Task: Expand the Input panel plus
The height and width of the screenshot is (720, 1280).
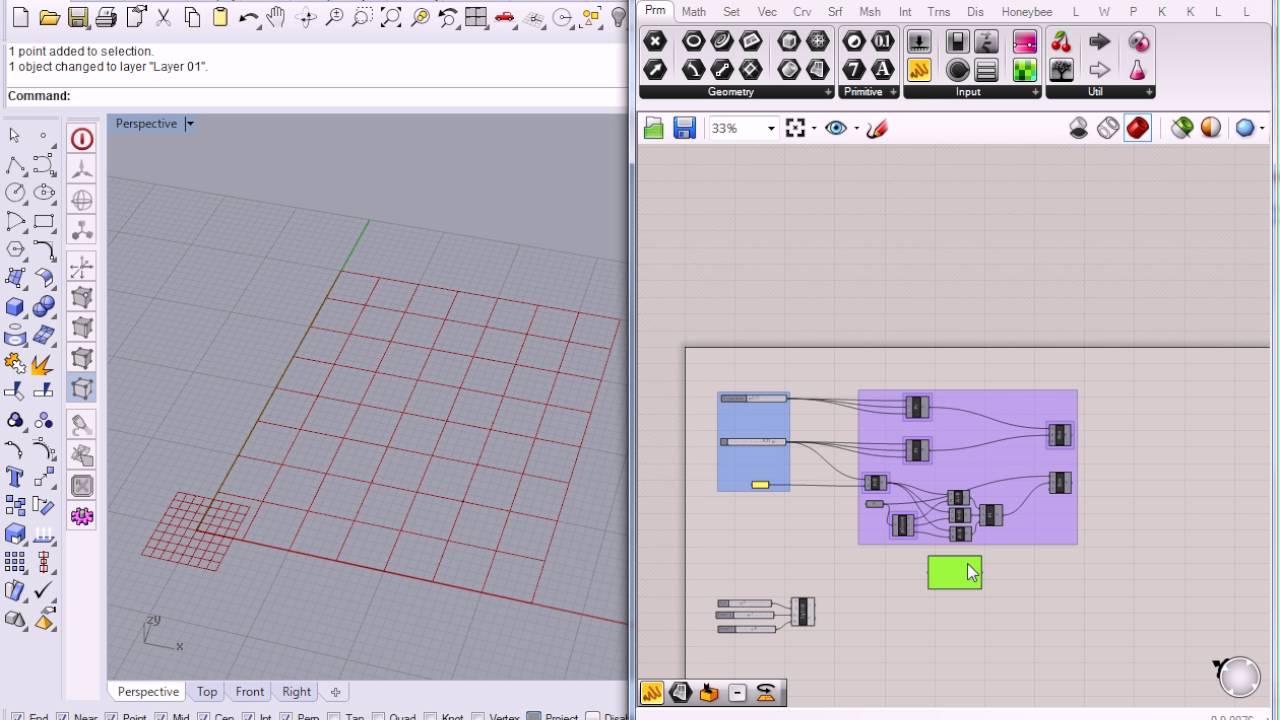Action: point(1035,92)
